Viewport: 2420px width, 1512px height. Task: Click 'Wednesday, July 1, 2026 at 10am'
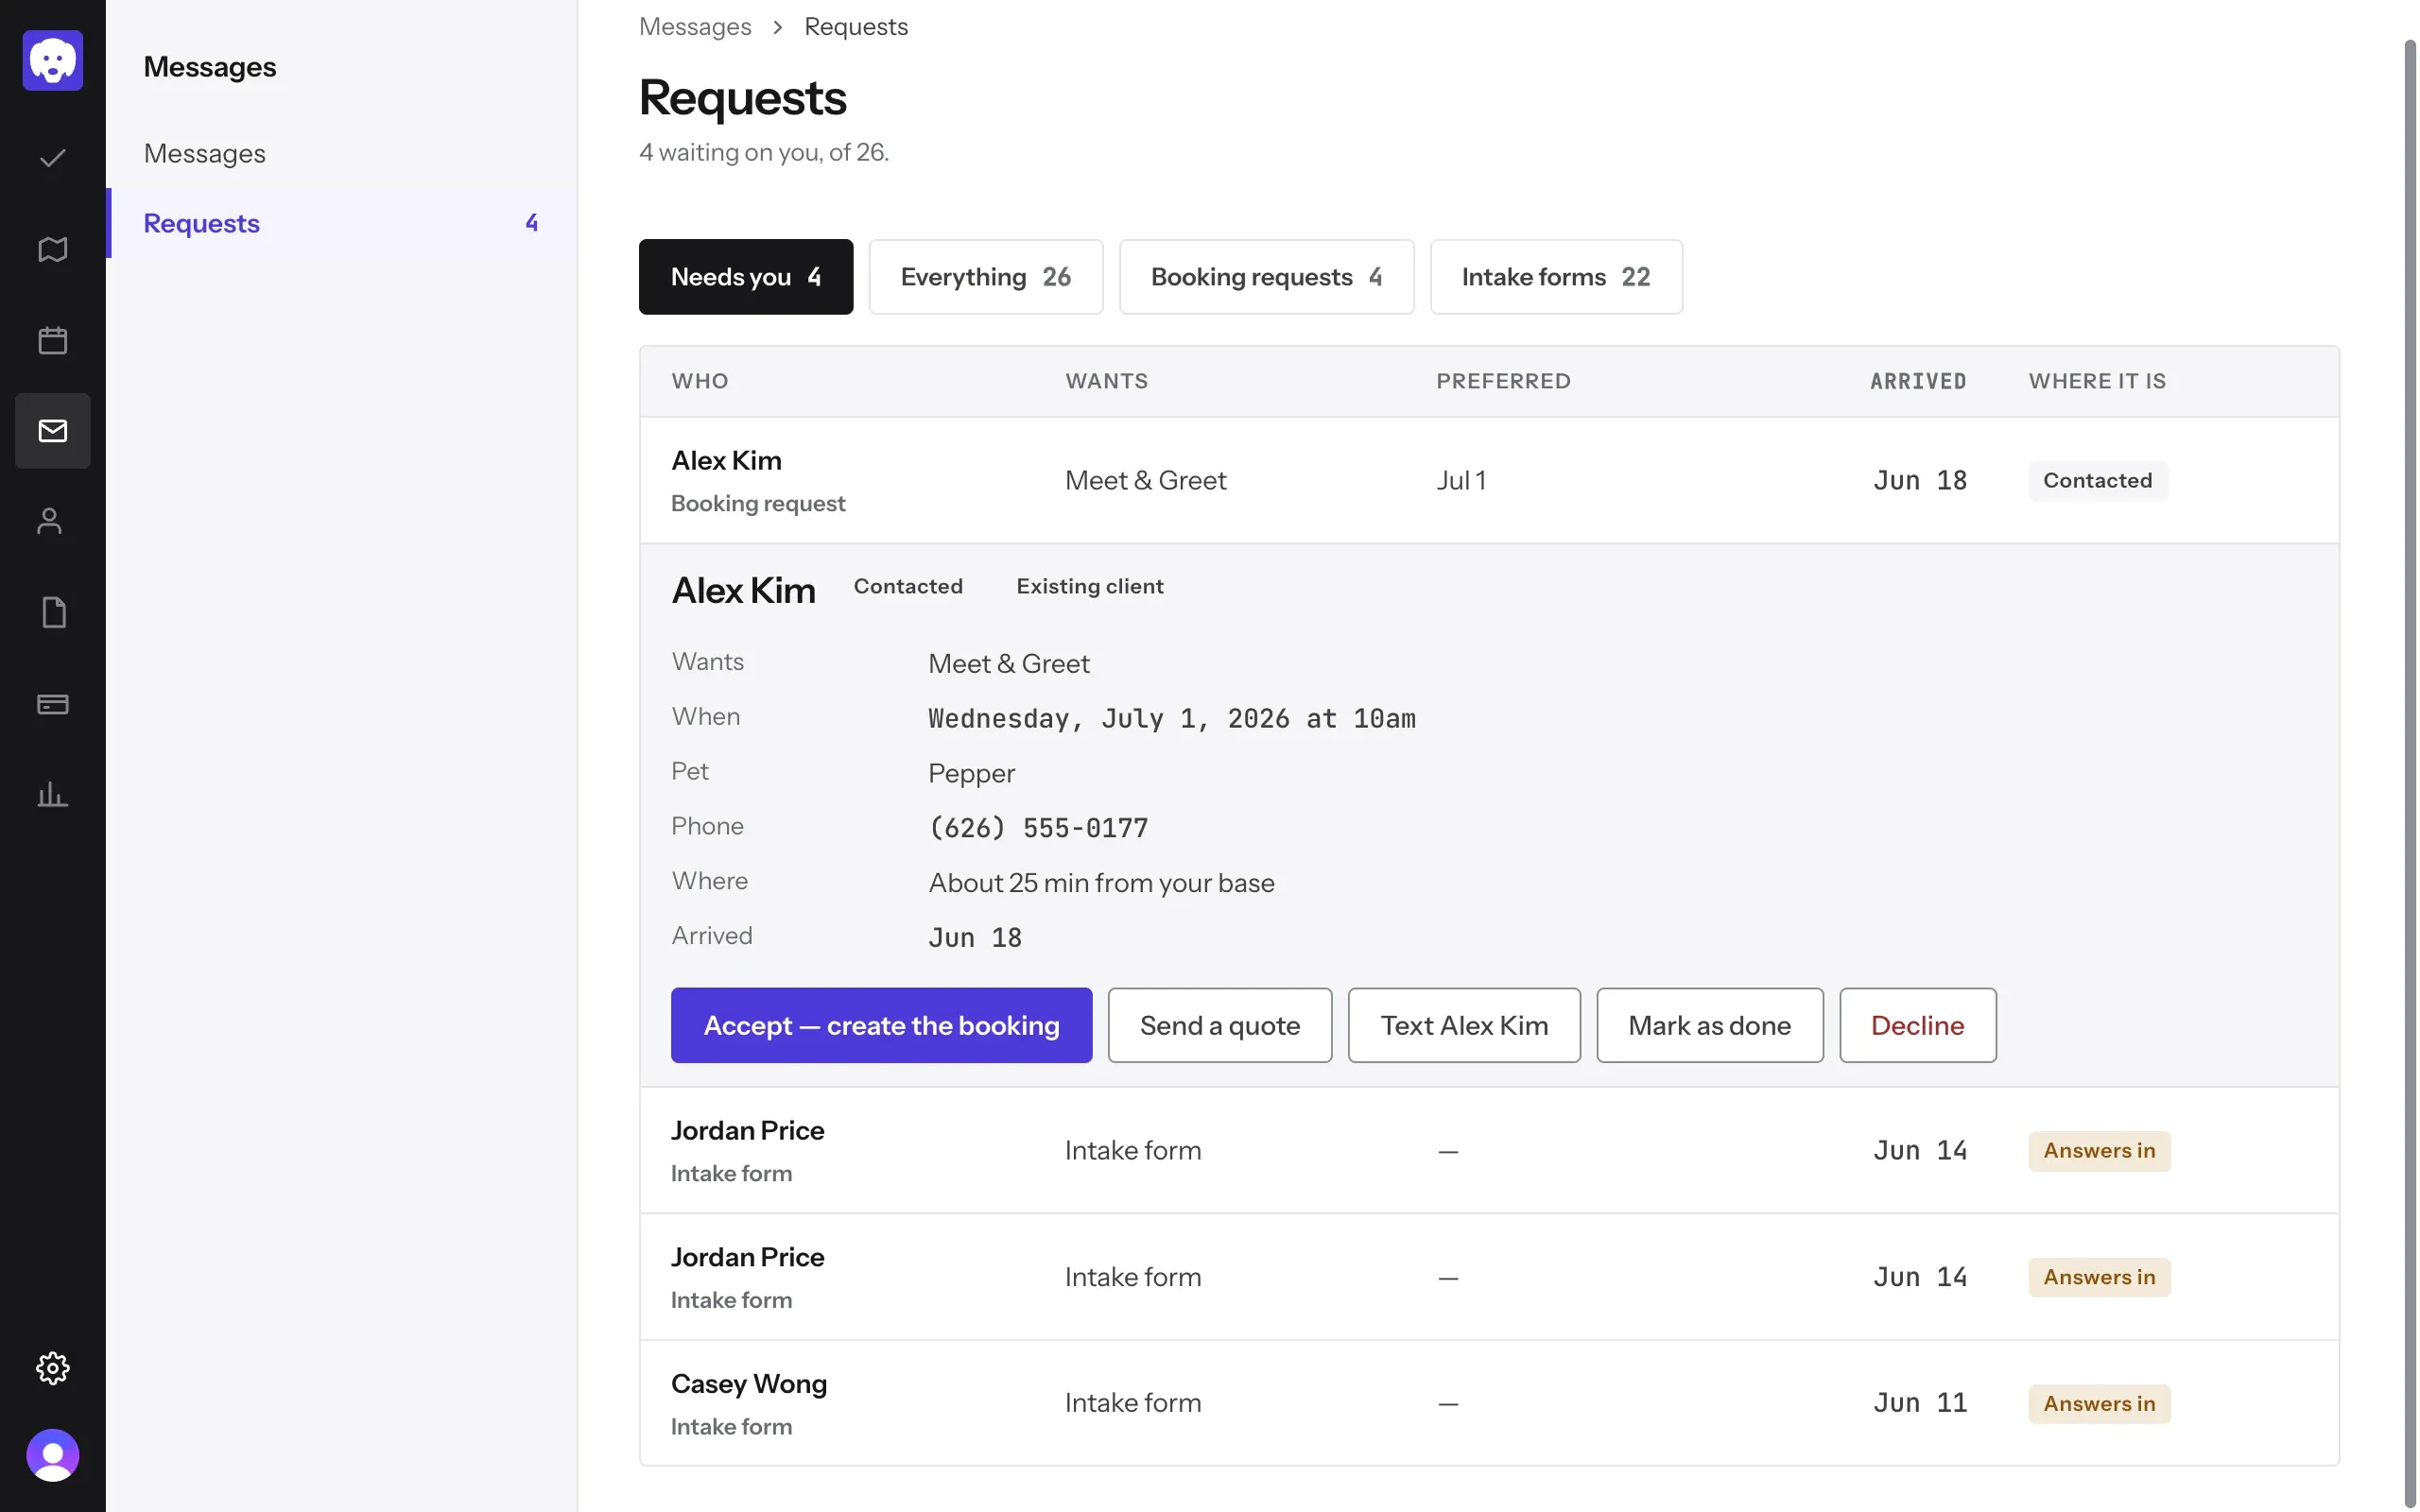pos(1171,718)
